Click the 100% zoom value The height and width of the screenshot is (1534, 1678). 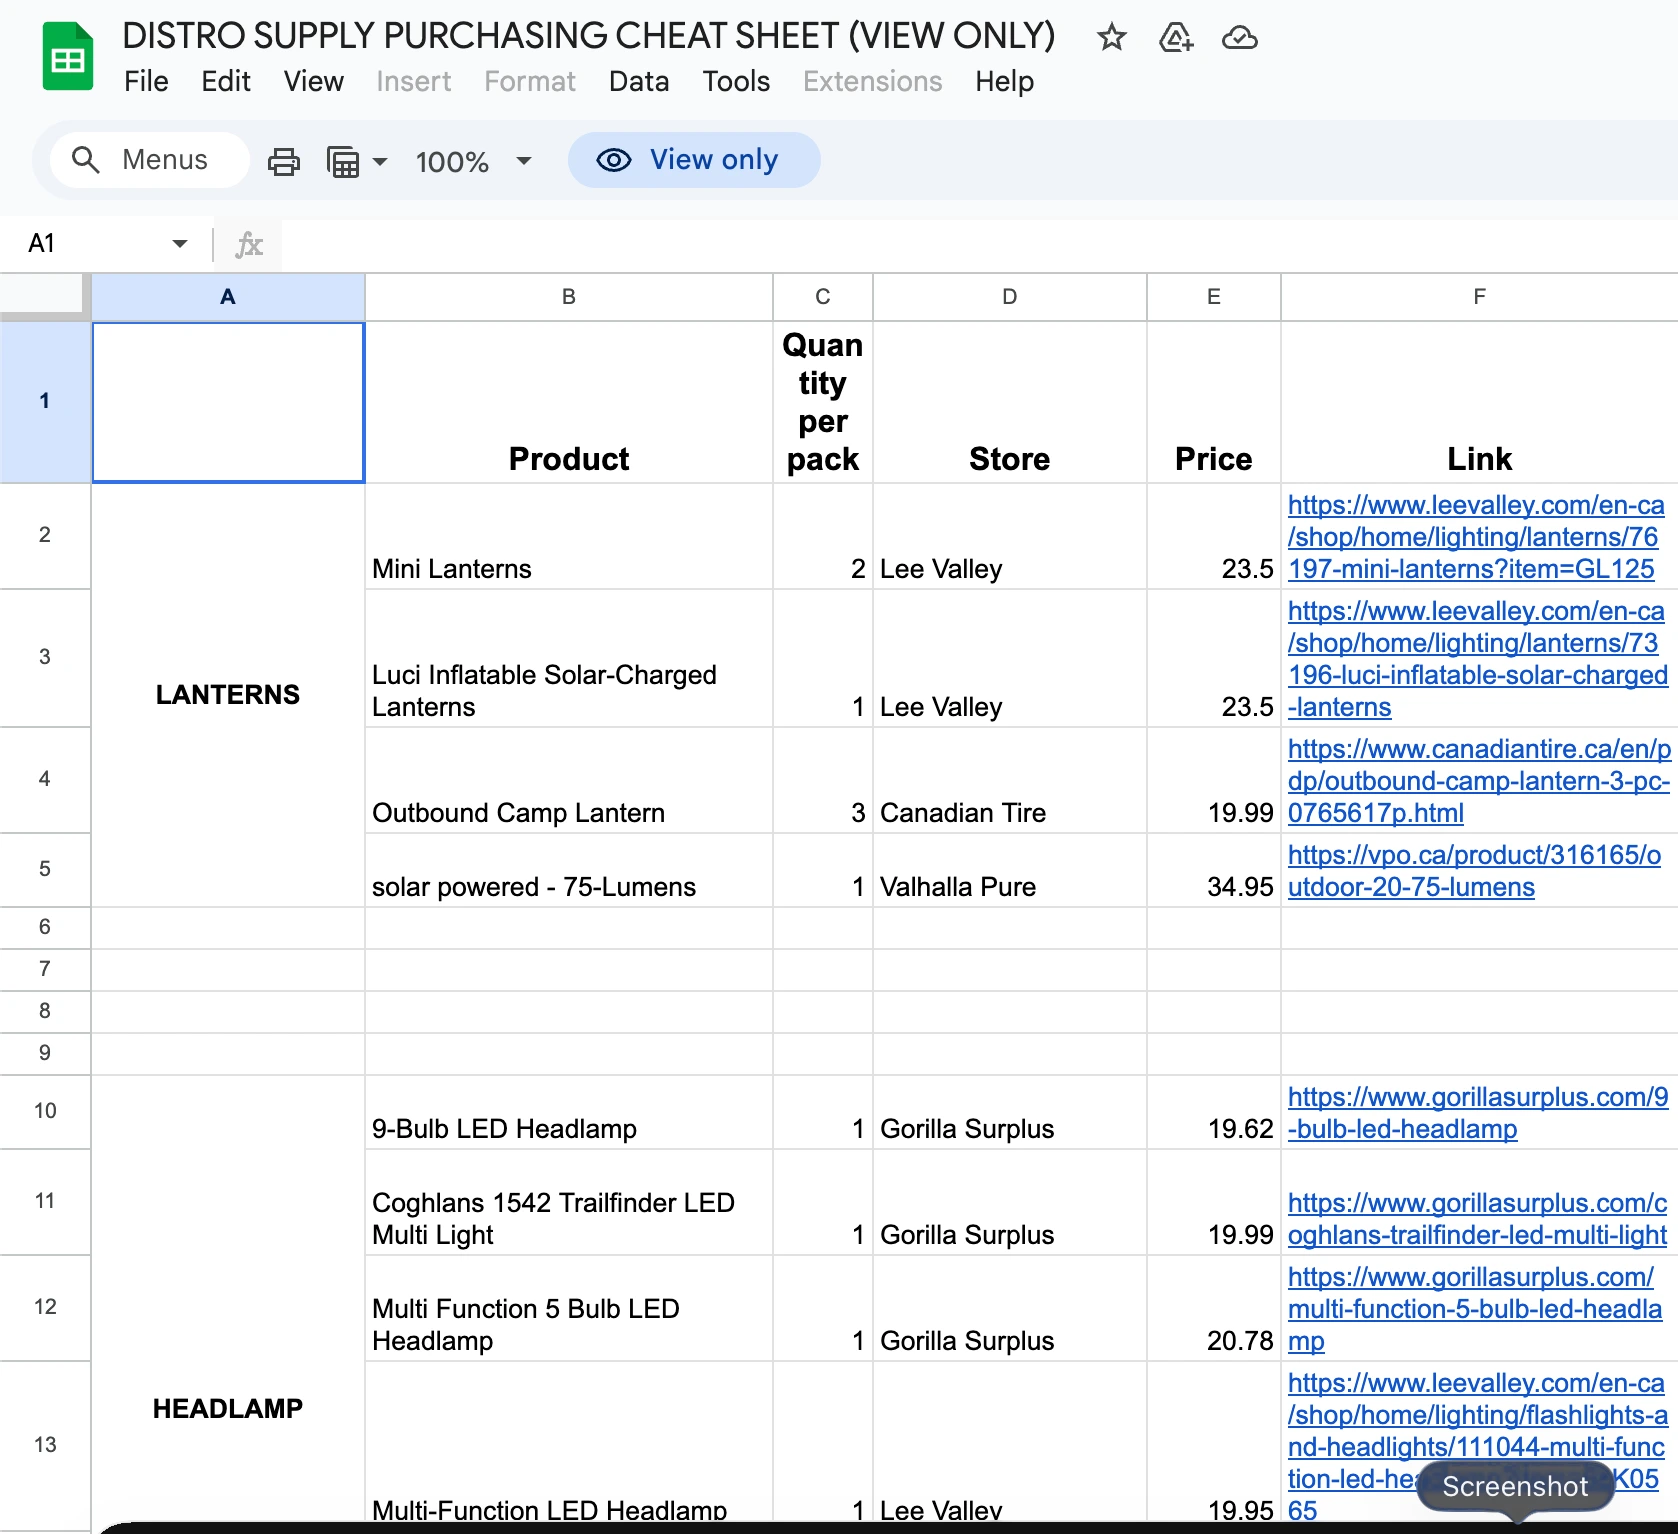click(452, 162)
